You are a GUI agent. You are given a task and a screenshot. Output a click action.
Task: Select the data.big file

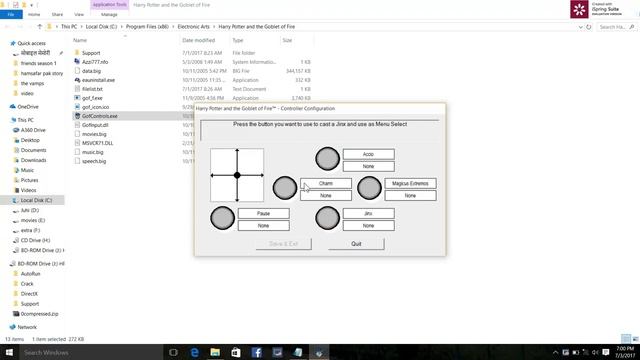(x=91, y=71)
